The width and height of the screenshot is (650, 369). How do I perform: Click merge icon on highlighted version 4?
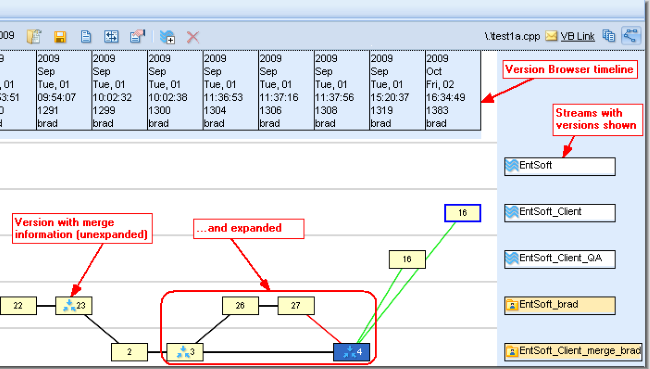pyautogui.click(x=349, y=352)
